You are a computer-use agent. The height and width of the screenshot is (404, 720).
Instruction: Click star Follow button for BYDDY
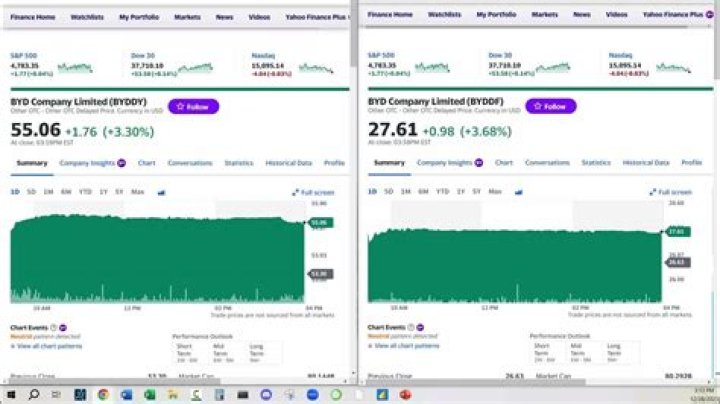[x=193, y=107]
